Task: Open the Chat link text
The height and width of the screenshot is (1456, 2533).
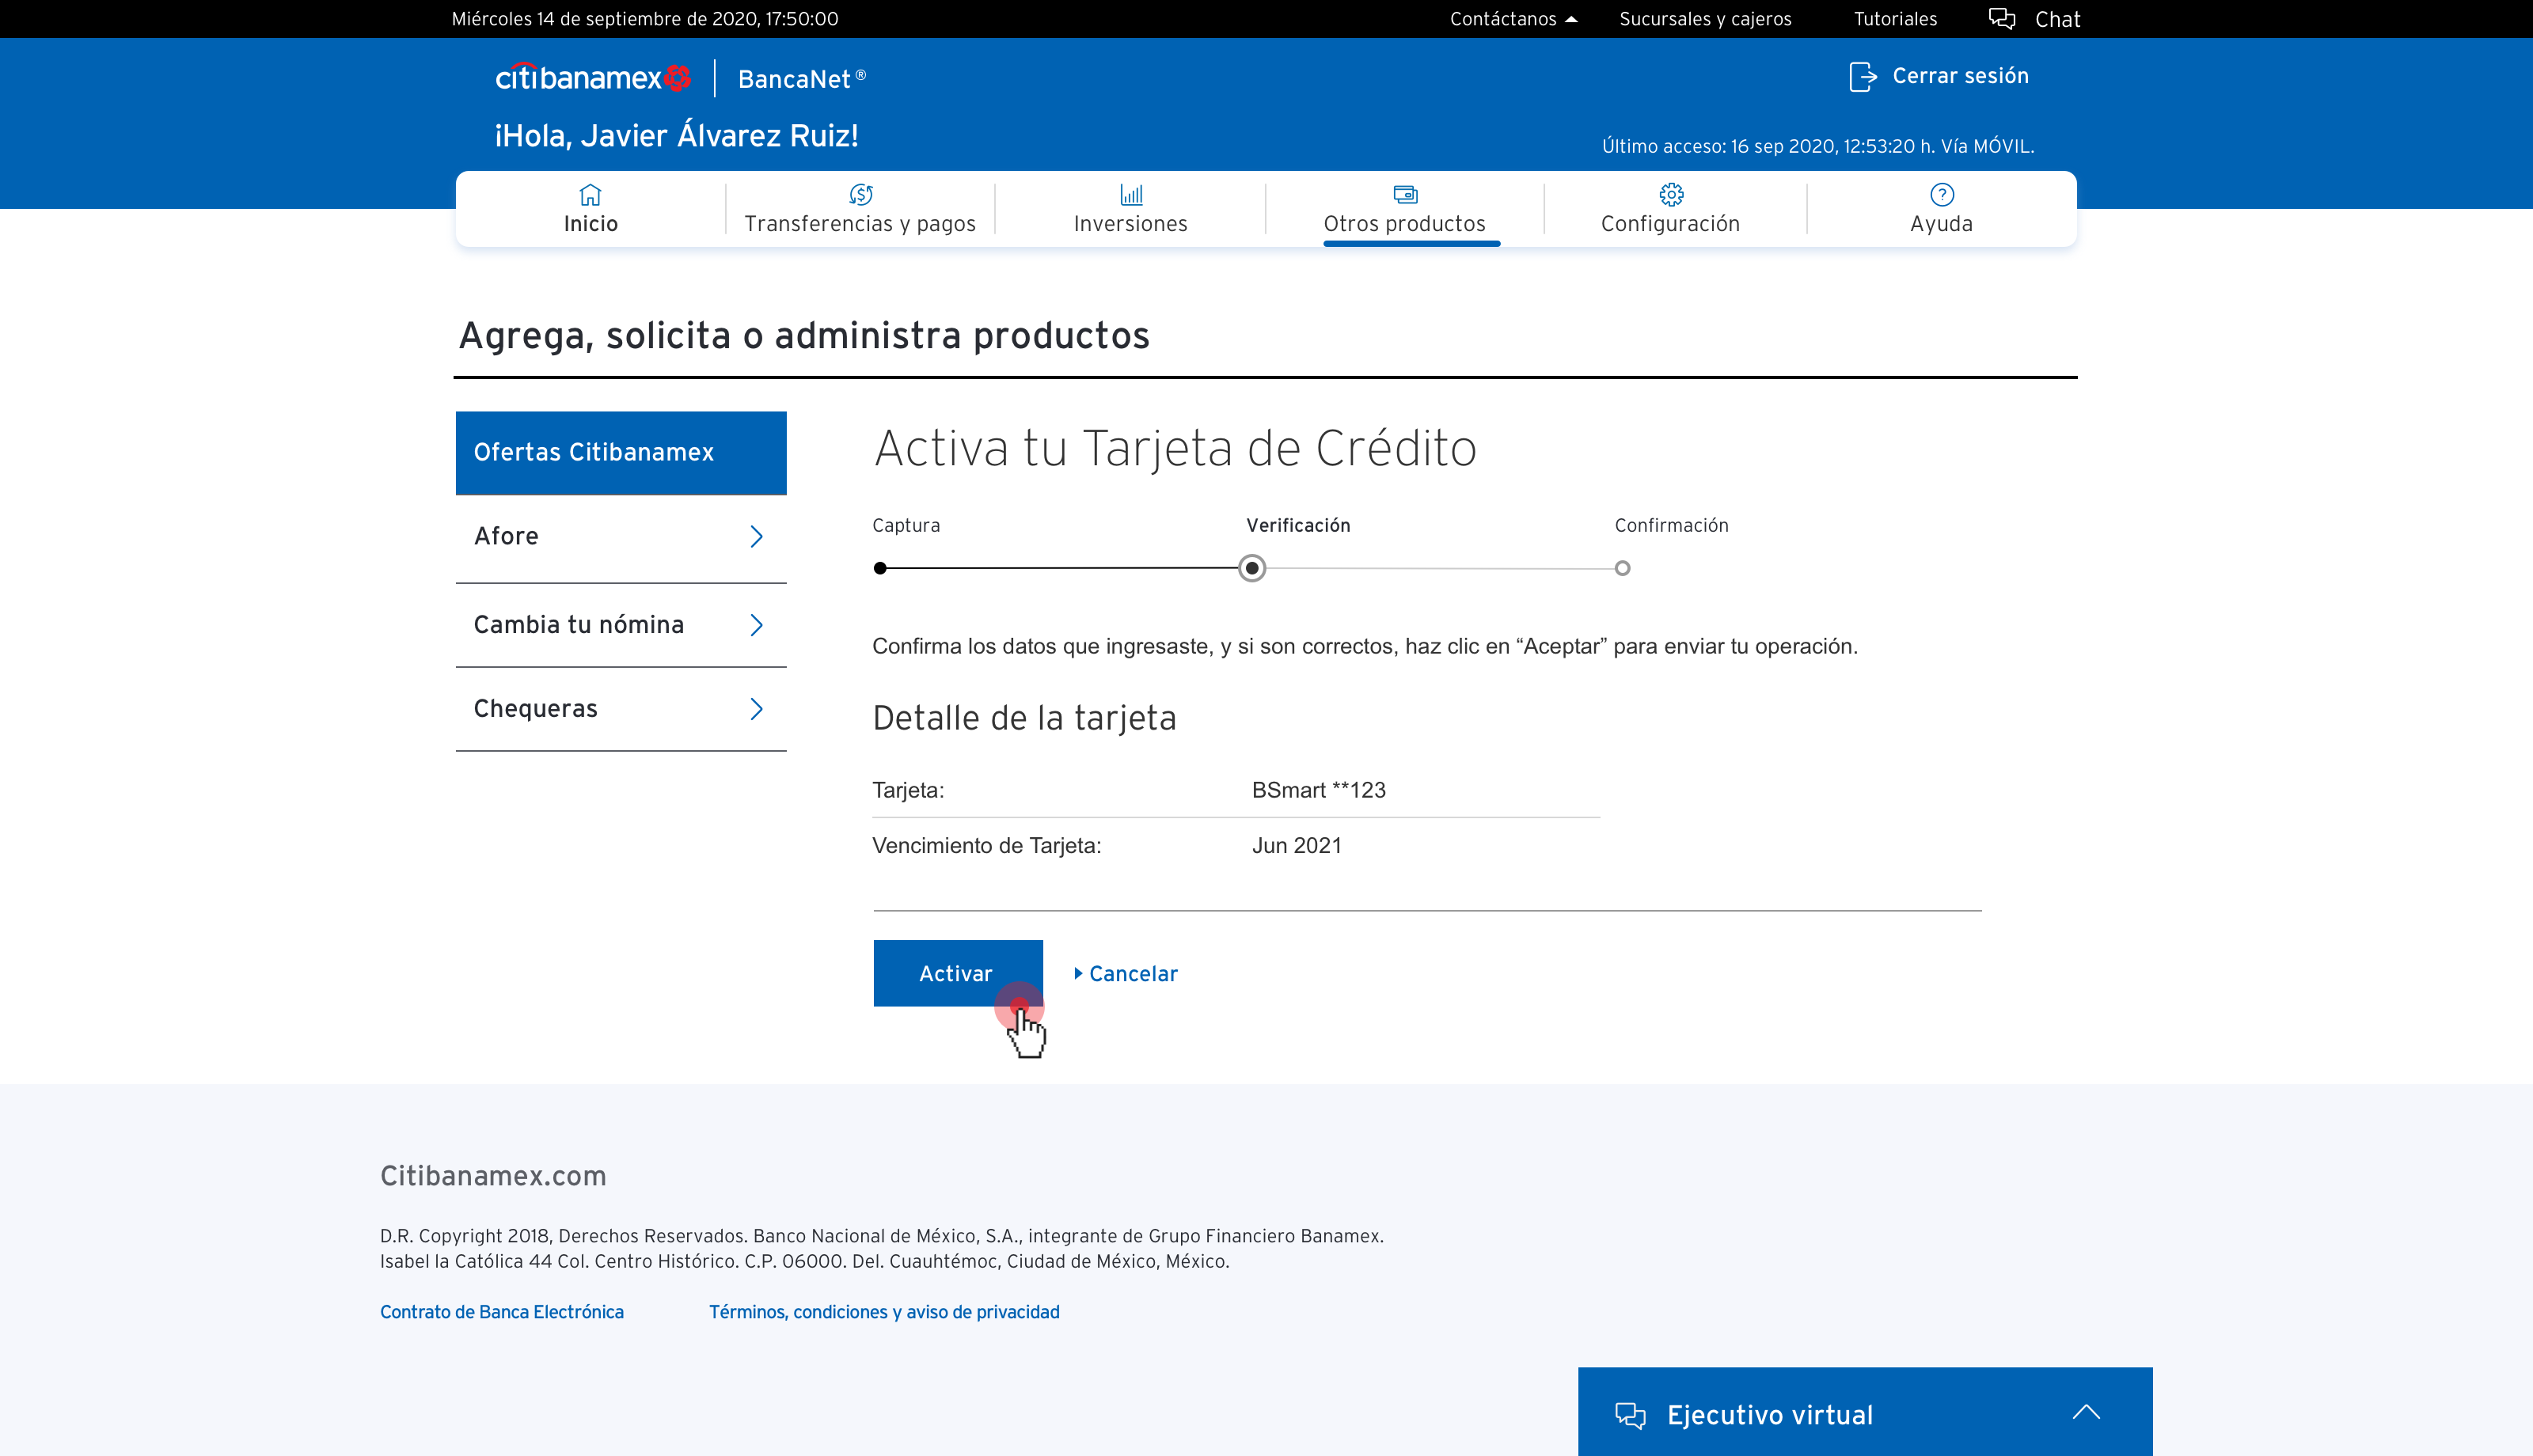Action: pyautogui.click(x=2057, y=19)
